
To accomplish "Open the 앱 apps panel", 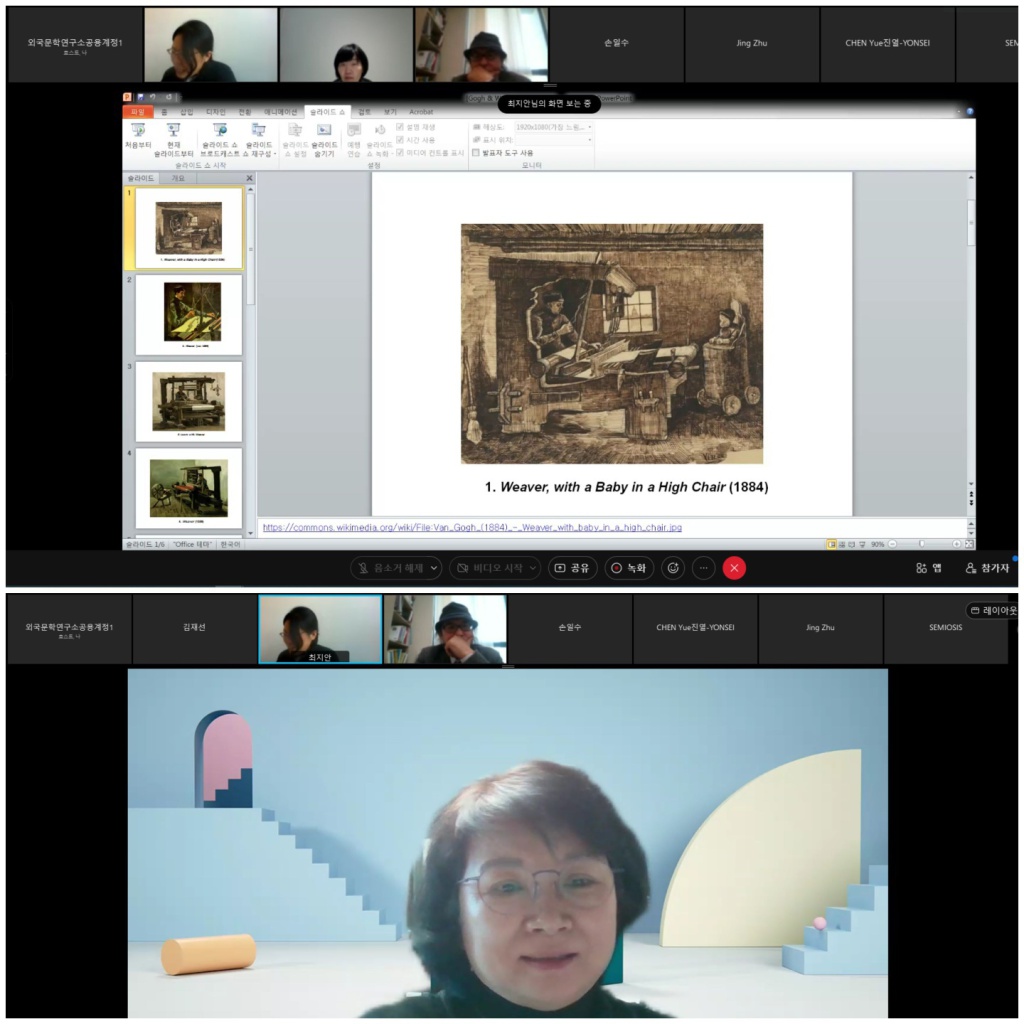I will pos(928,568).
